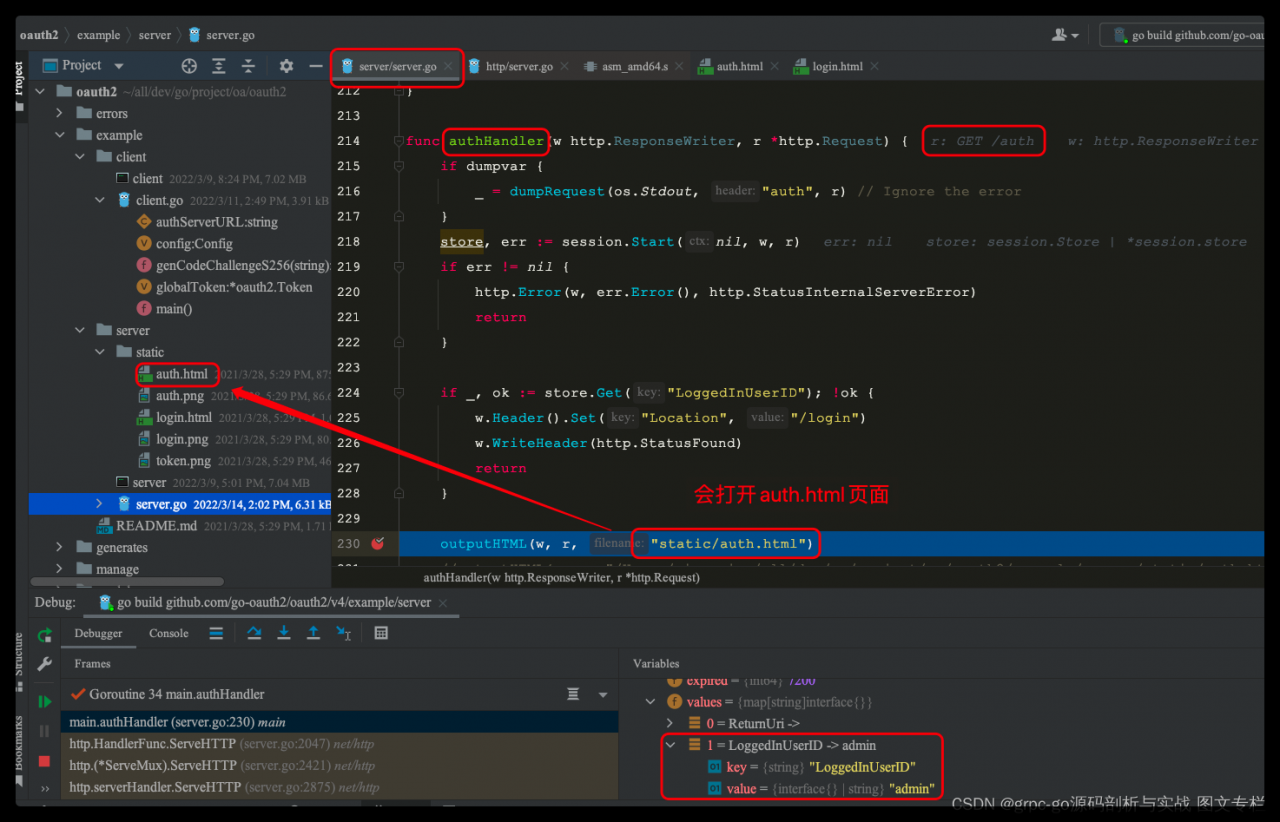The width and height of the screenshot is (1280, 822).
Task: Open Evaluate Expression calculator icon
Action: click(x=381, y=633)
